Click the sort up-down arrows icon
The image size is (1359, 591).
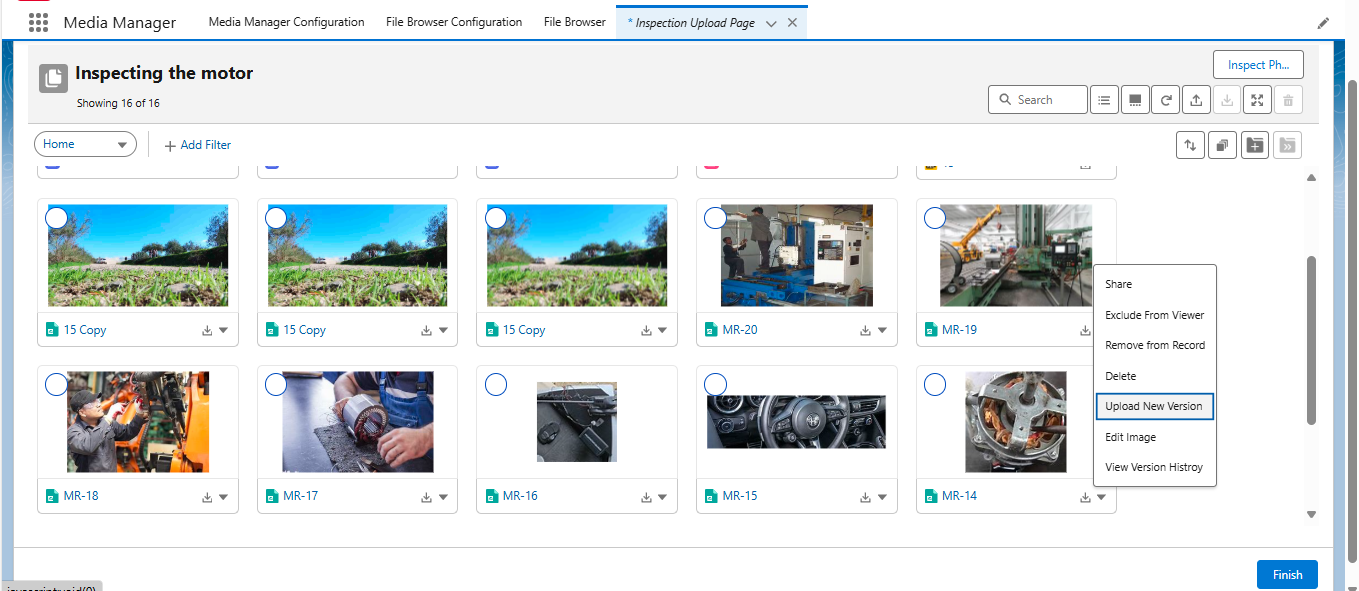click(x=1190, y=145)
